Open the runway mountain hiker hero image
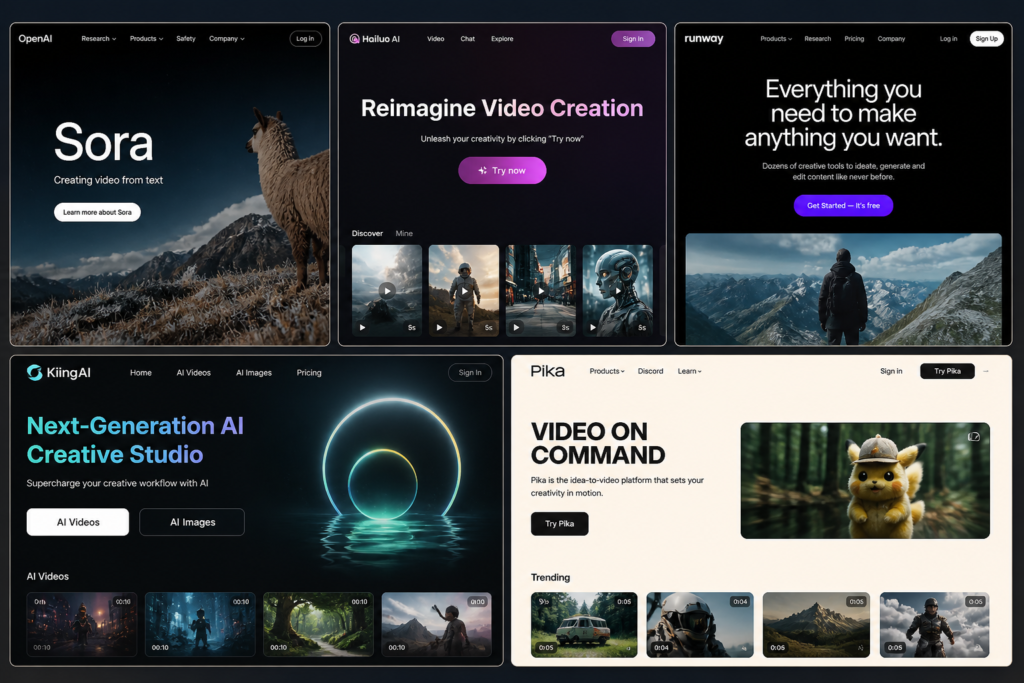The image size is (1024, 683). (843, 289)
